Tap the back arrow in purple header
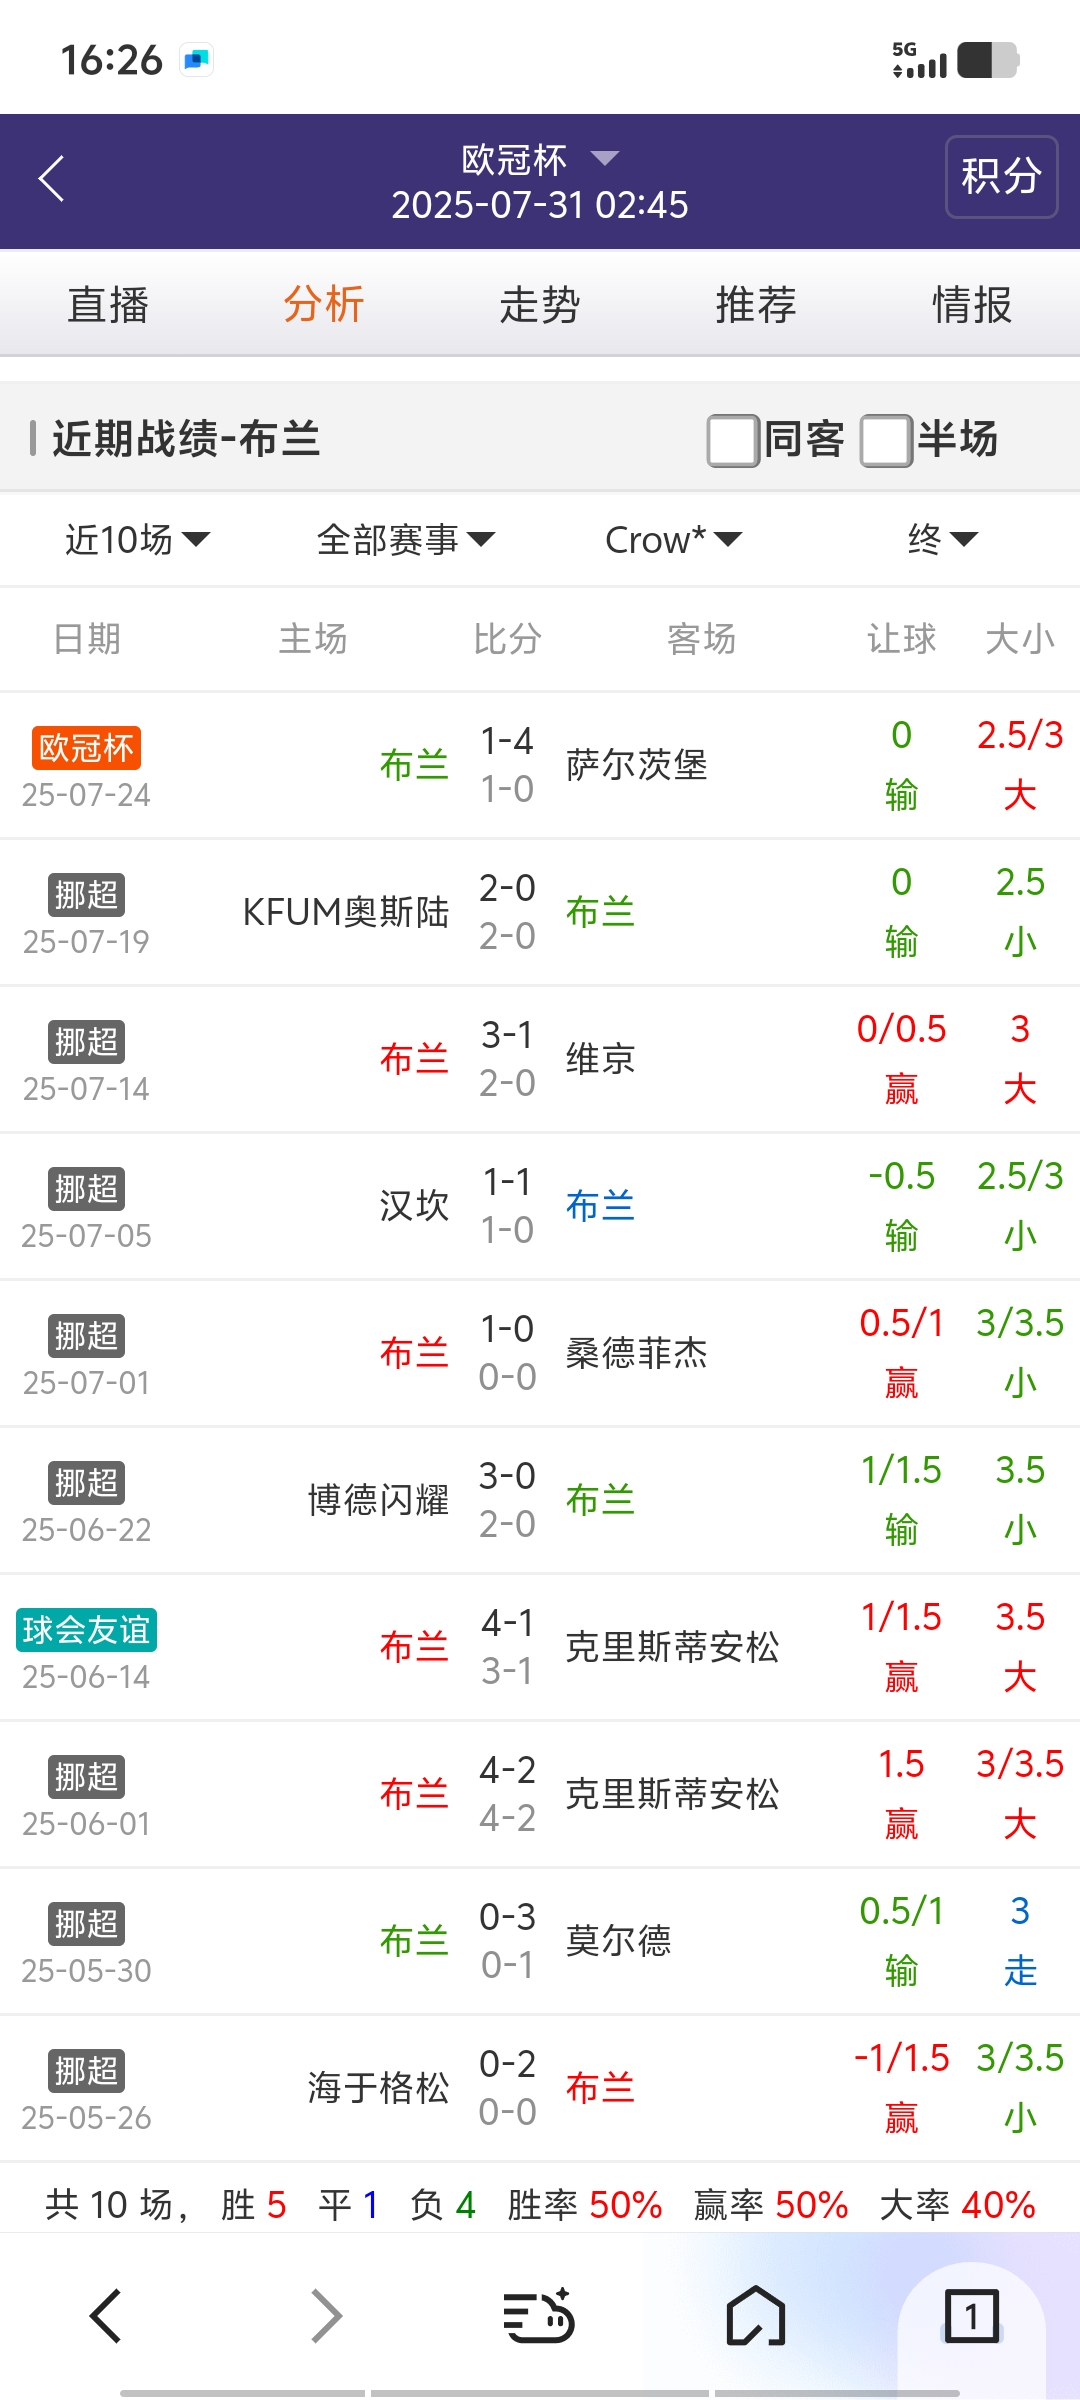 coord(52,179)
